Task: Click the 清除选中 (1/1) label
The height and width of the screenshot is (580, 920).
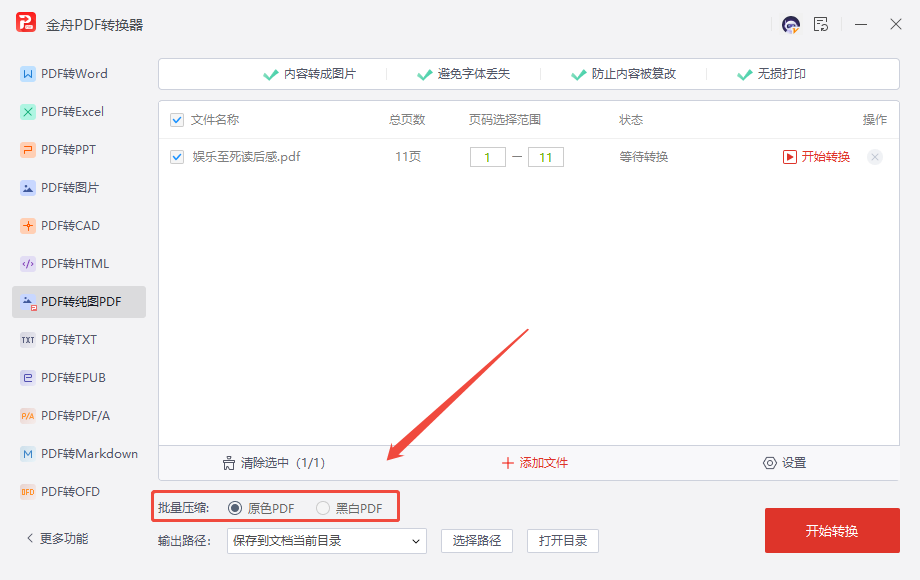Action: pyautogui.click(x=283, y=463)
